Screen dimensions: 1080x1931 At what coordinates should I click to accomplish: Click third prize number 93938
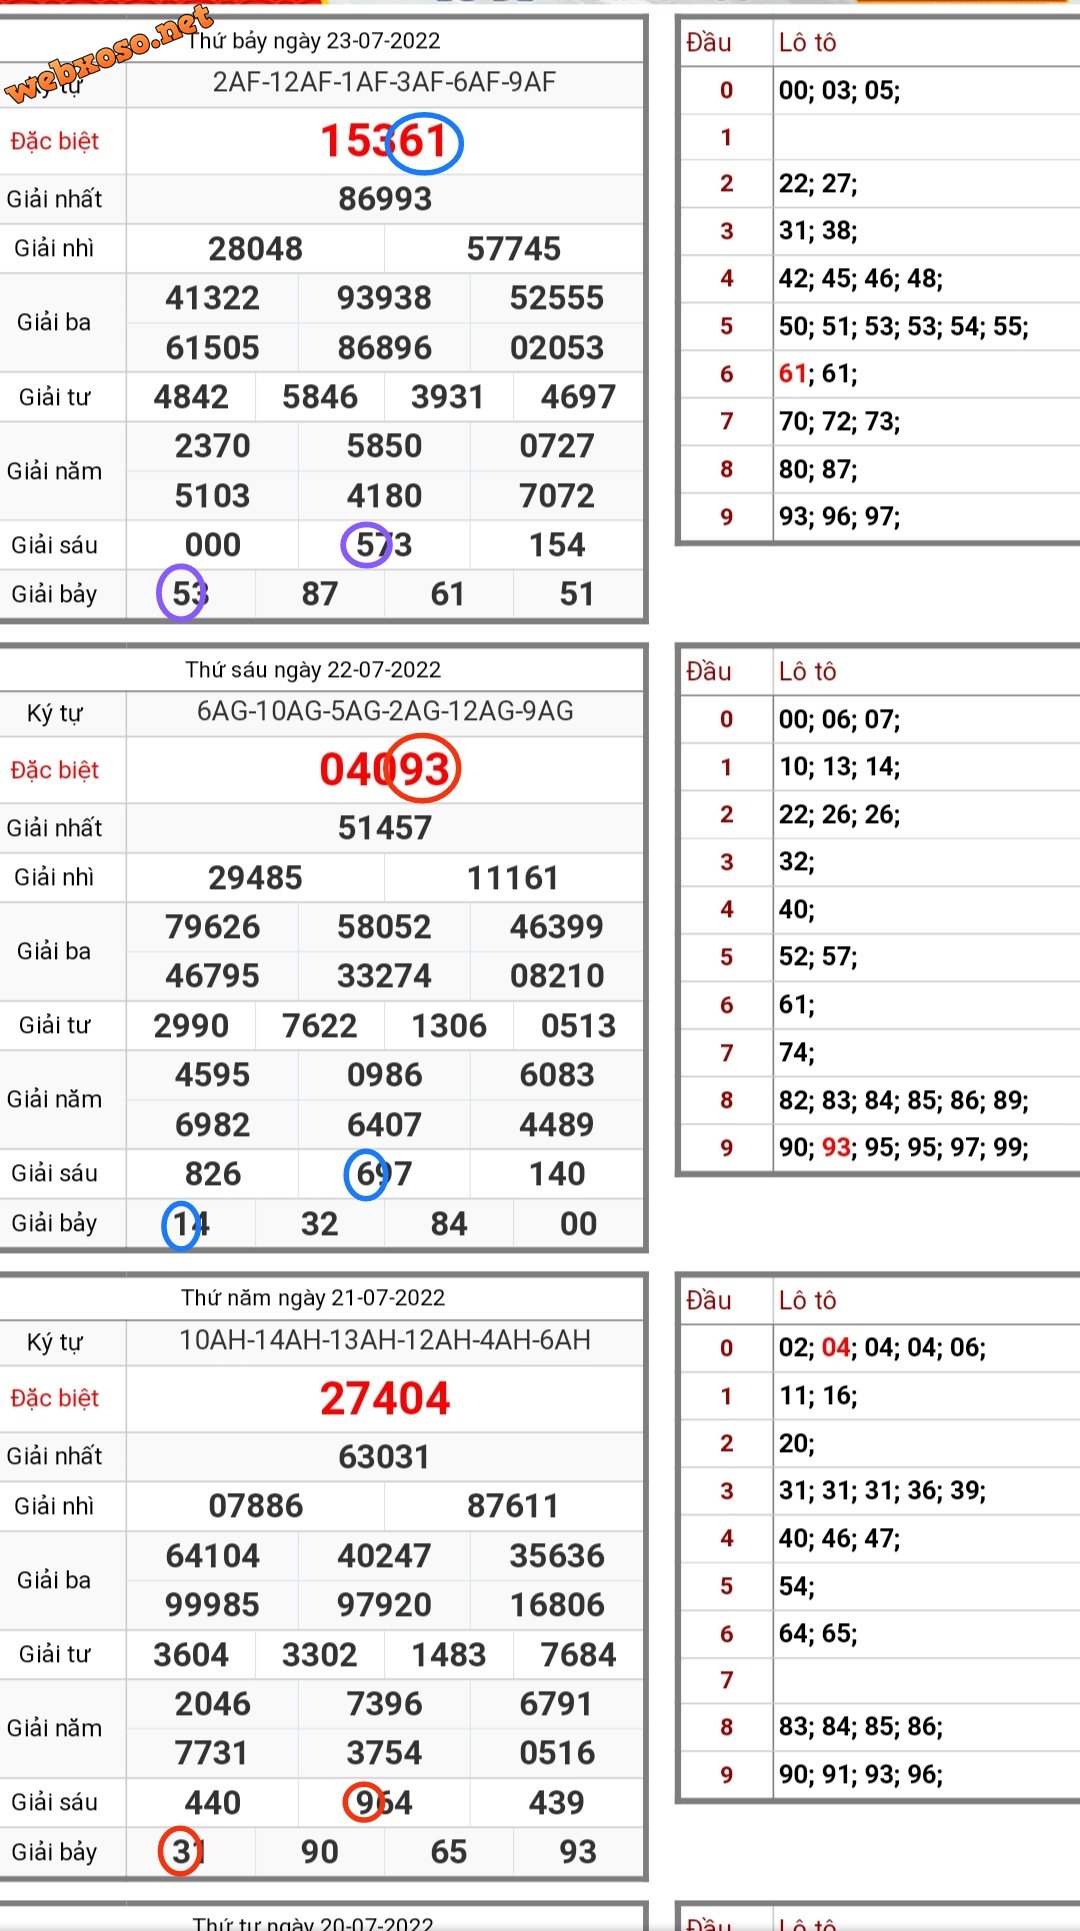pos(384,298)
